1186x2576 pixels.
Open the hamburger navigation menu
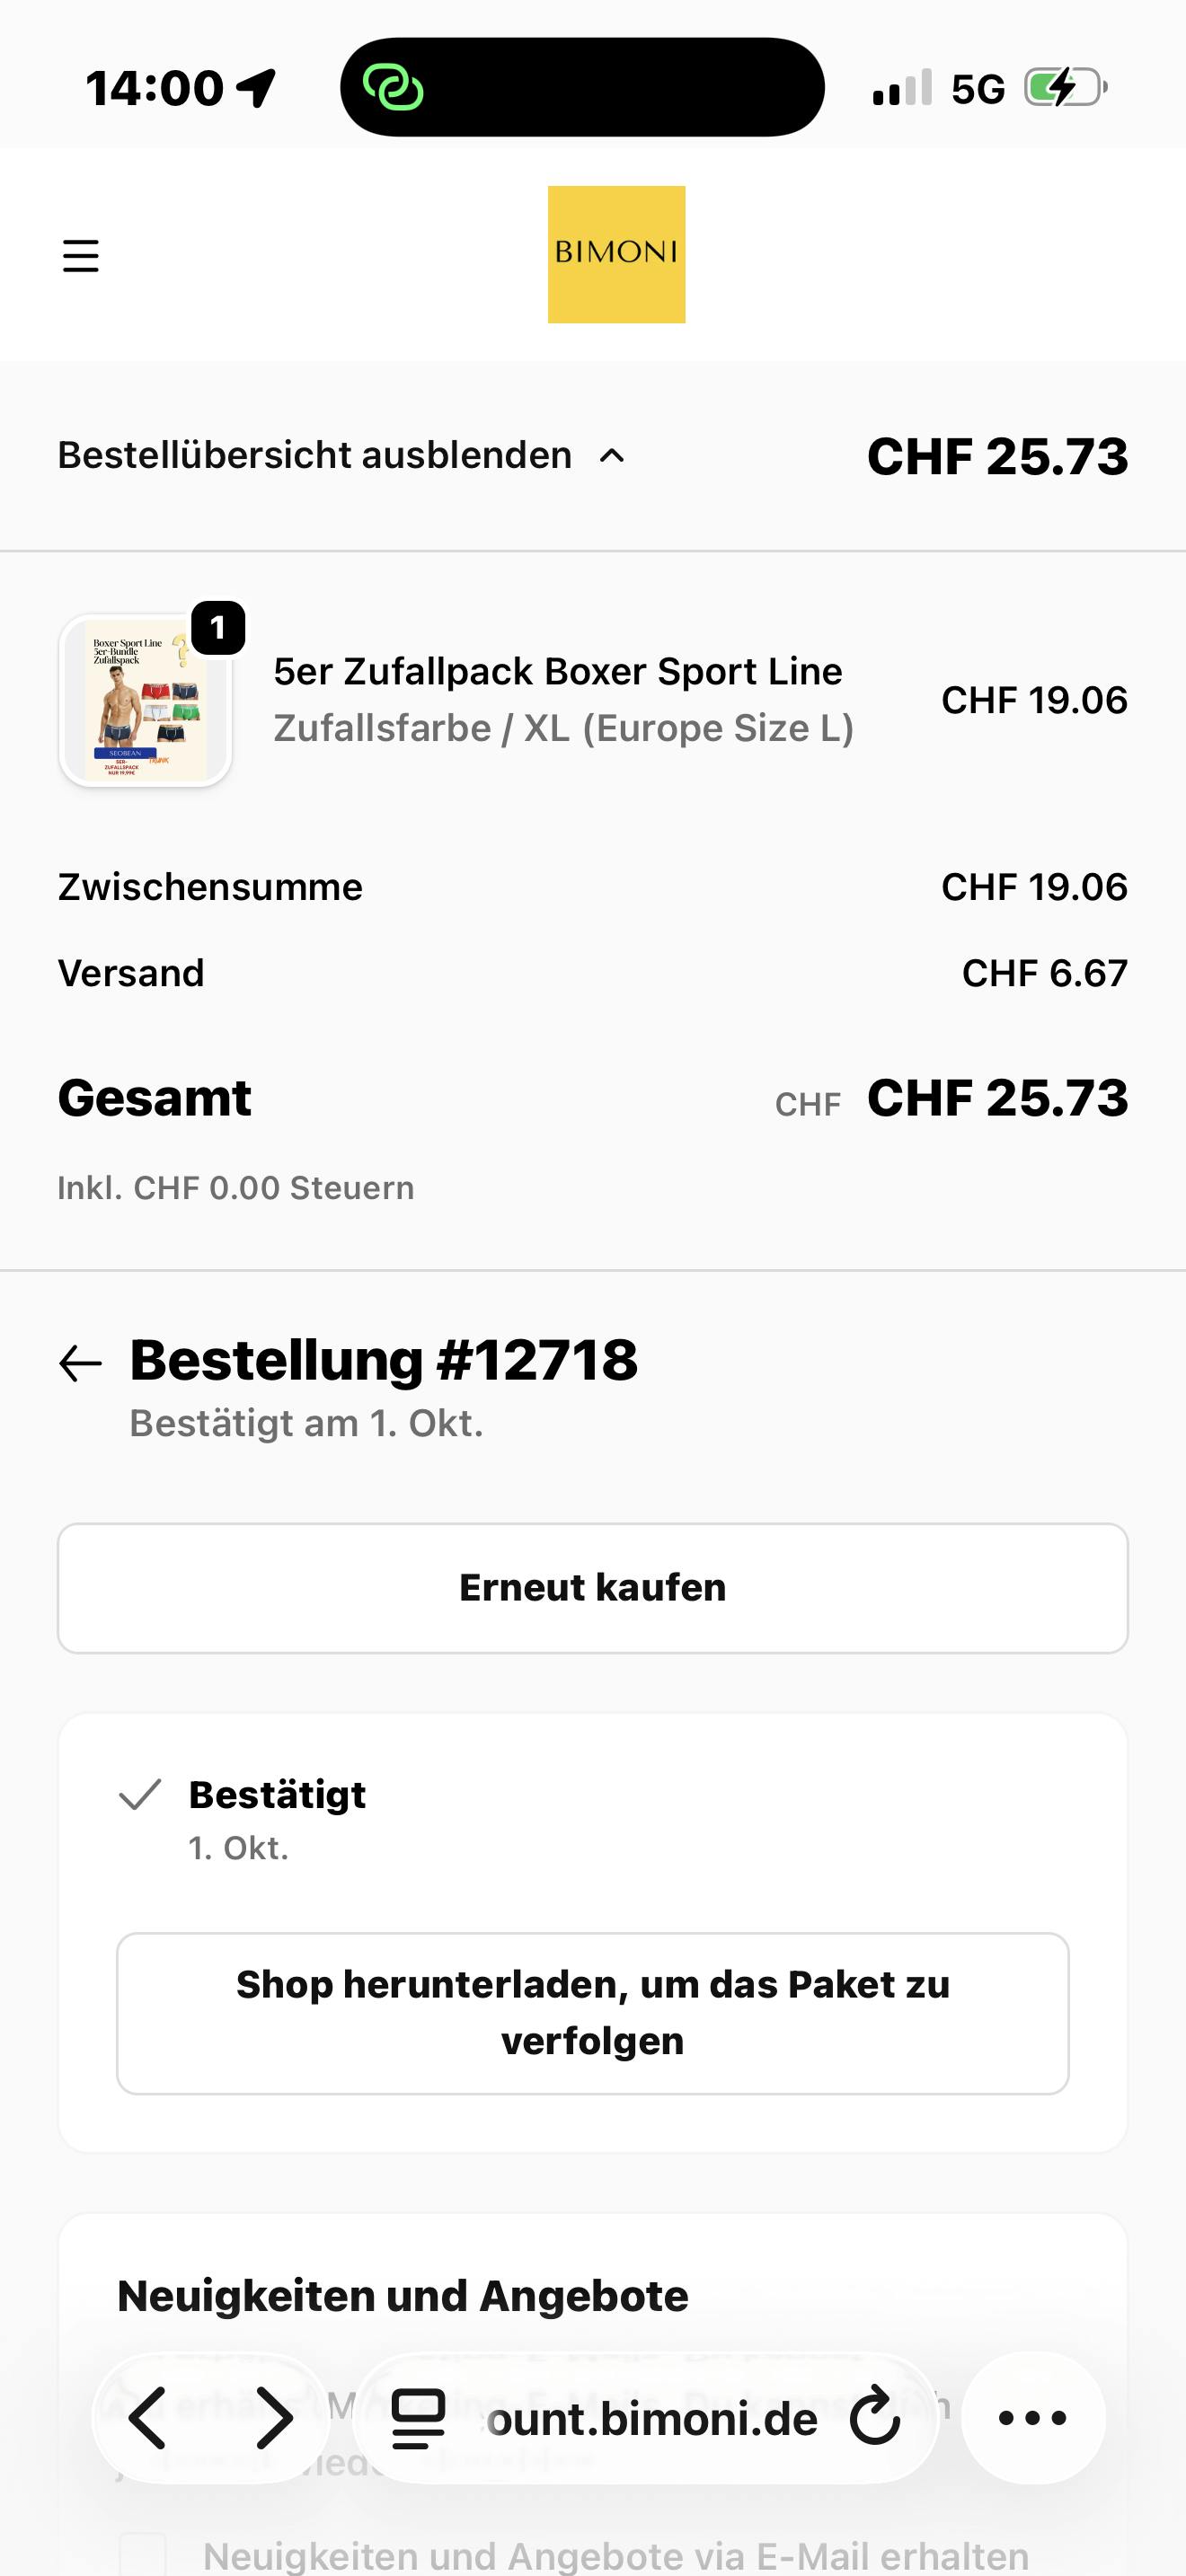(x=80, y=256)
